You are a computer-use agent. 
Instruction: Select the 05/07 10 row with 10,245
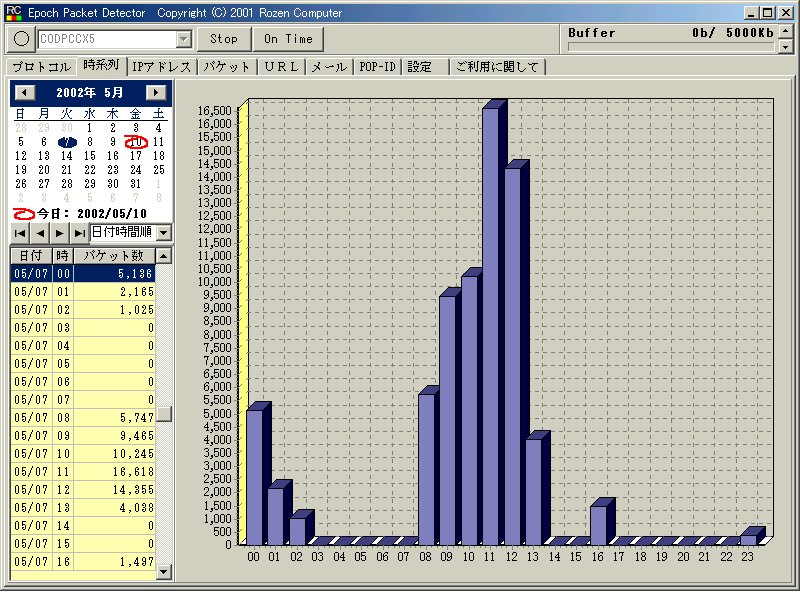[83, 454]
